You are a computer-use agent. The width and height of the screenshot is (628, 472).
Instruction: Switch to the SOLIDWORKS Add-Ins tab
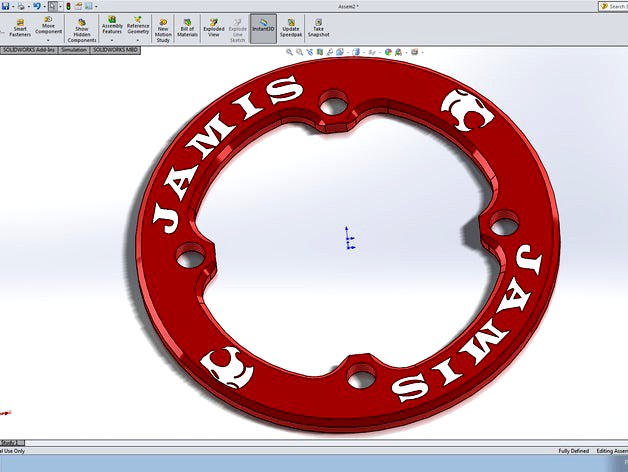29,49
